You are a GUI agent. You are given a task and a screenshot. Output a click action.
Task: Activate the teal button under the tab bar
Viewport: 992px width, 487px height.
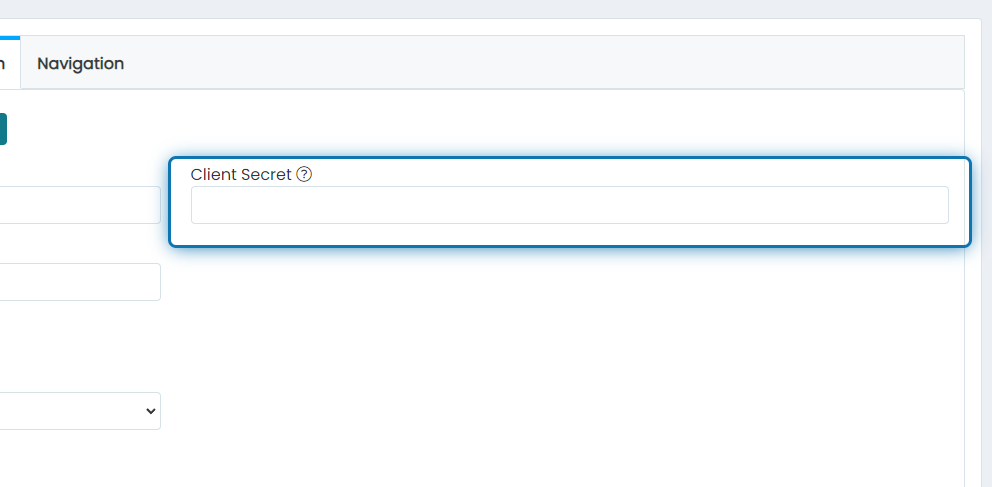point(3,129)
